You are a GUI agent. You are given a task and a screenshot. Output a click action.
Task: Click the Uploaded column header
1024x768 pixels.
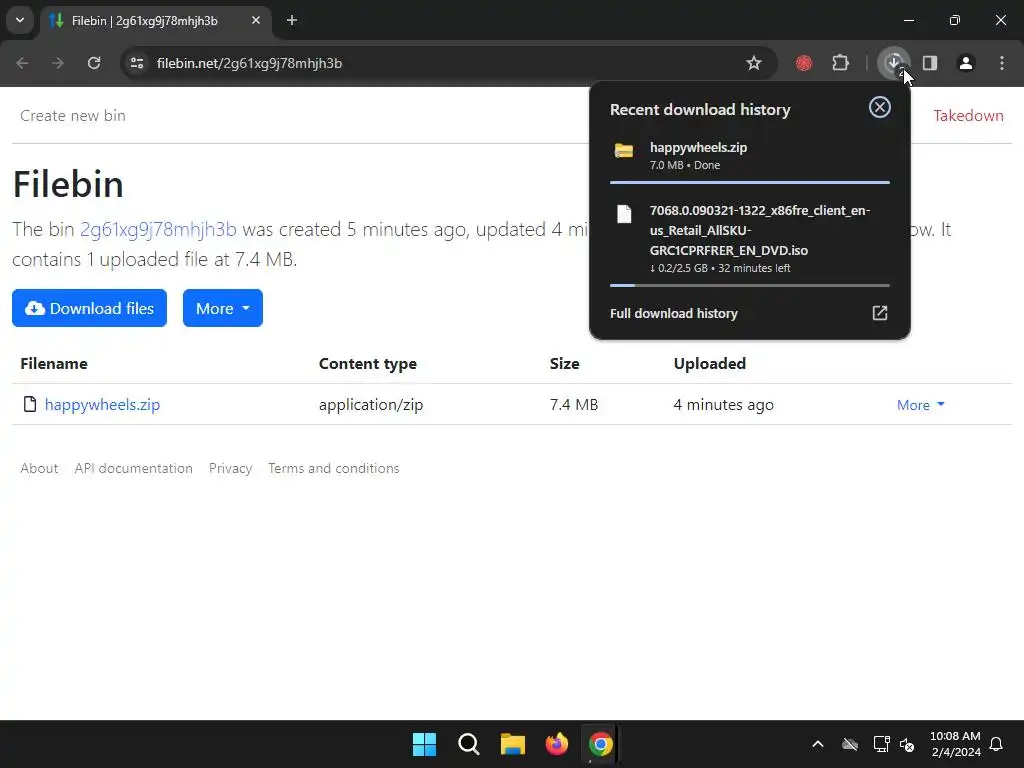[709, 364]
